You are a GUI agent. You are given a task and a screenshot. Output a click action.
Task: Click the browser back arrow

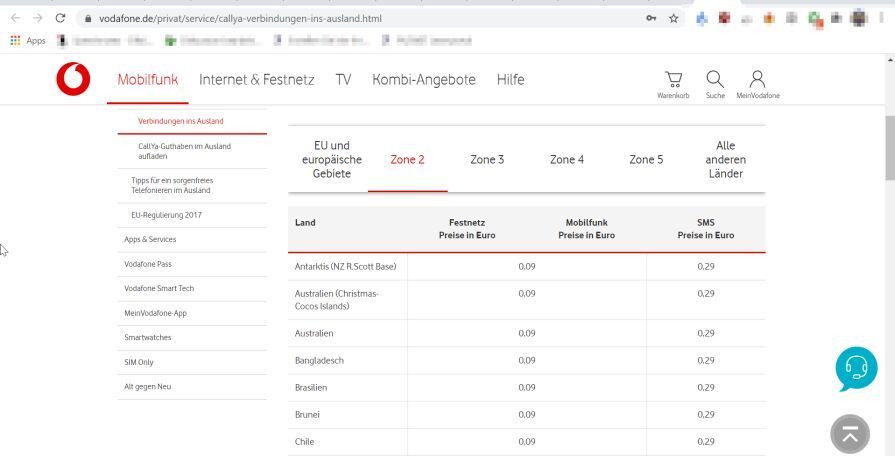tap(15, 18)
